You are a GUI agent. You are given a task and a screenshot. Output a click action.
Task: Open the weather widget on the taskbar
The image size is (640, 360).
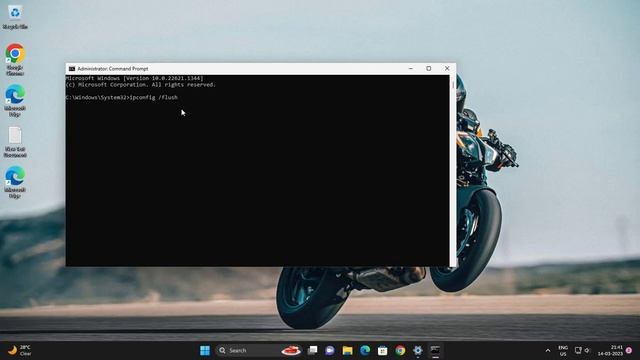[20, 350]
